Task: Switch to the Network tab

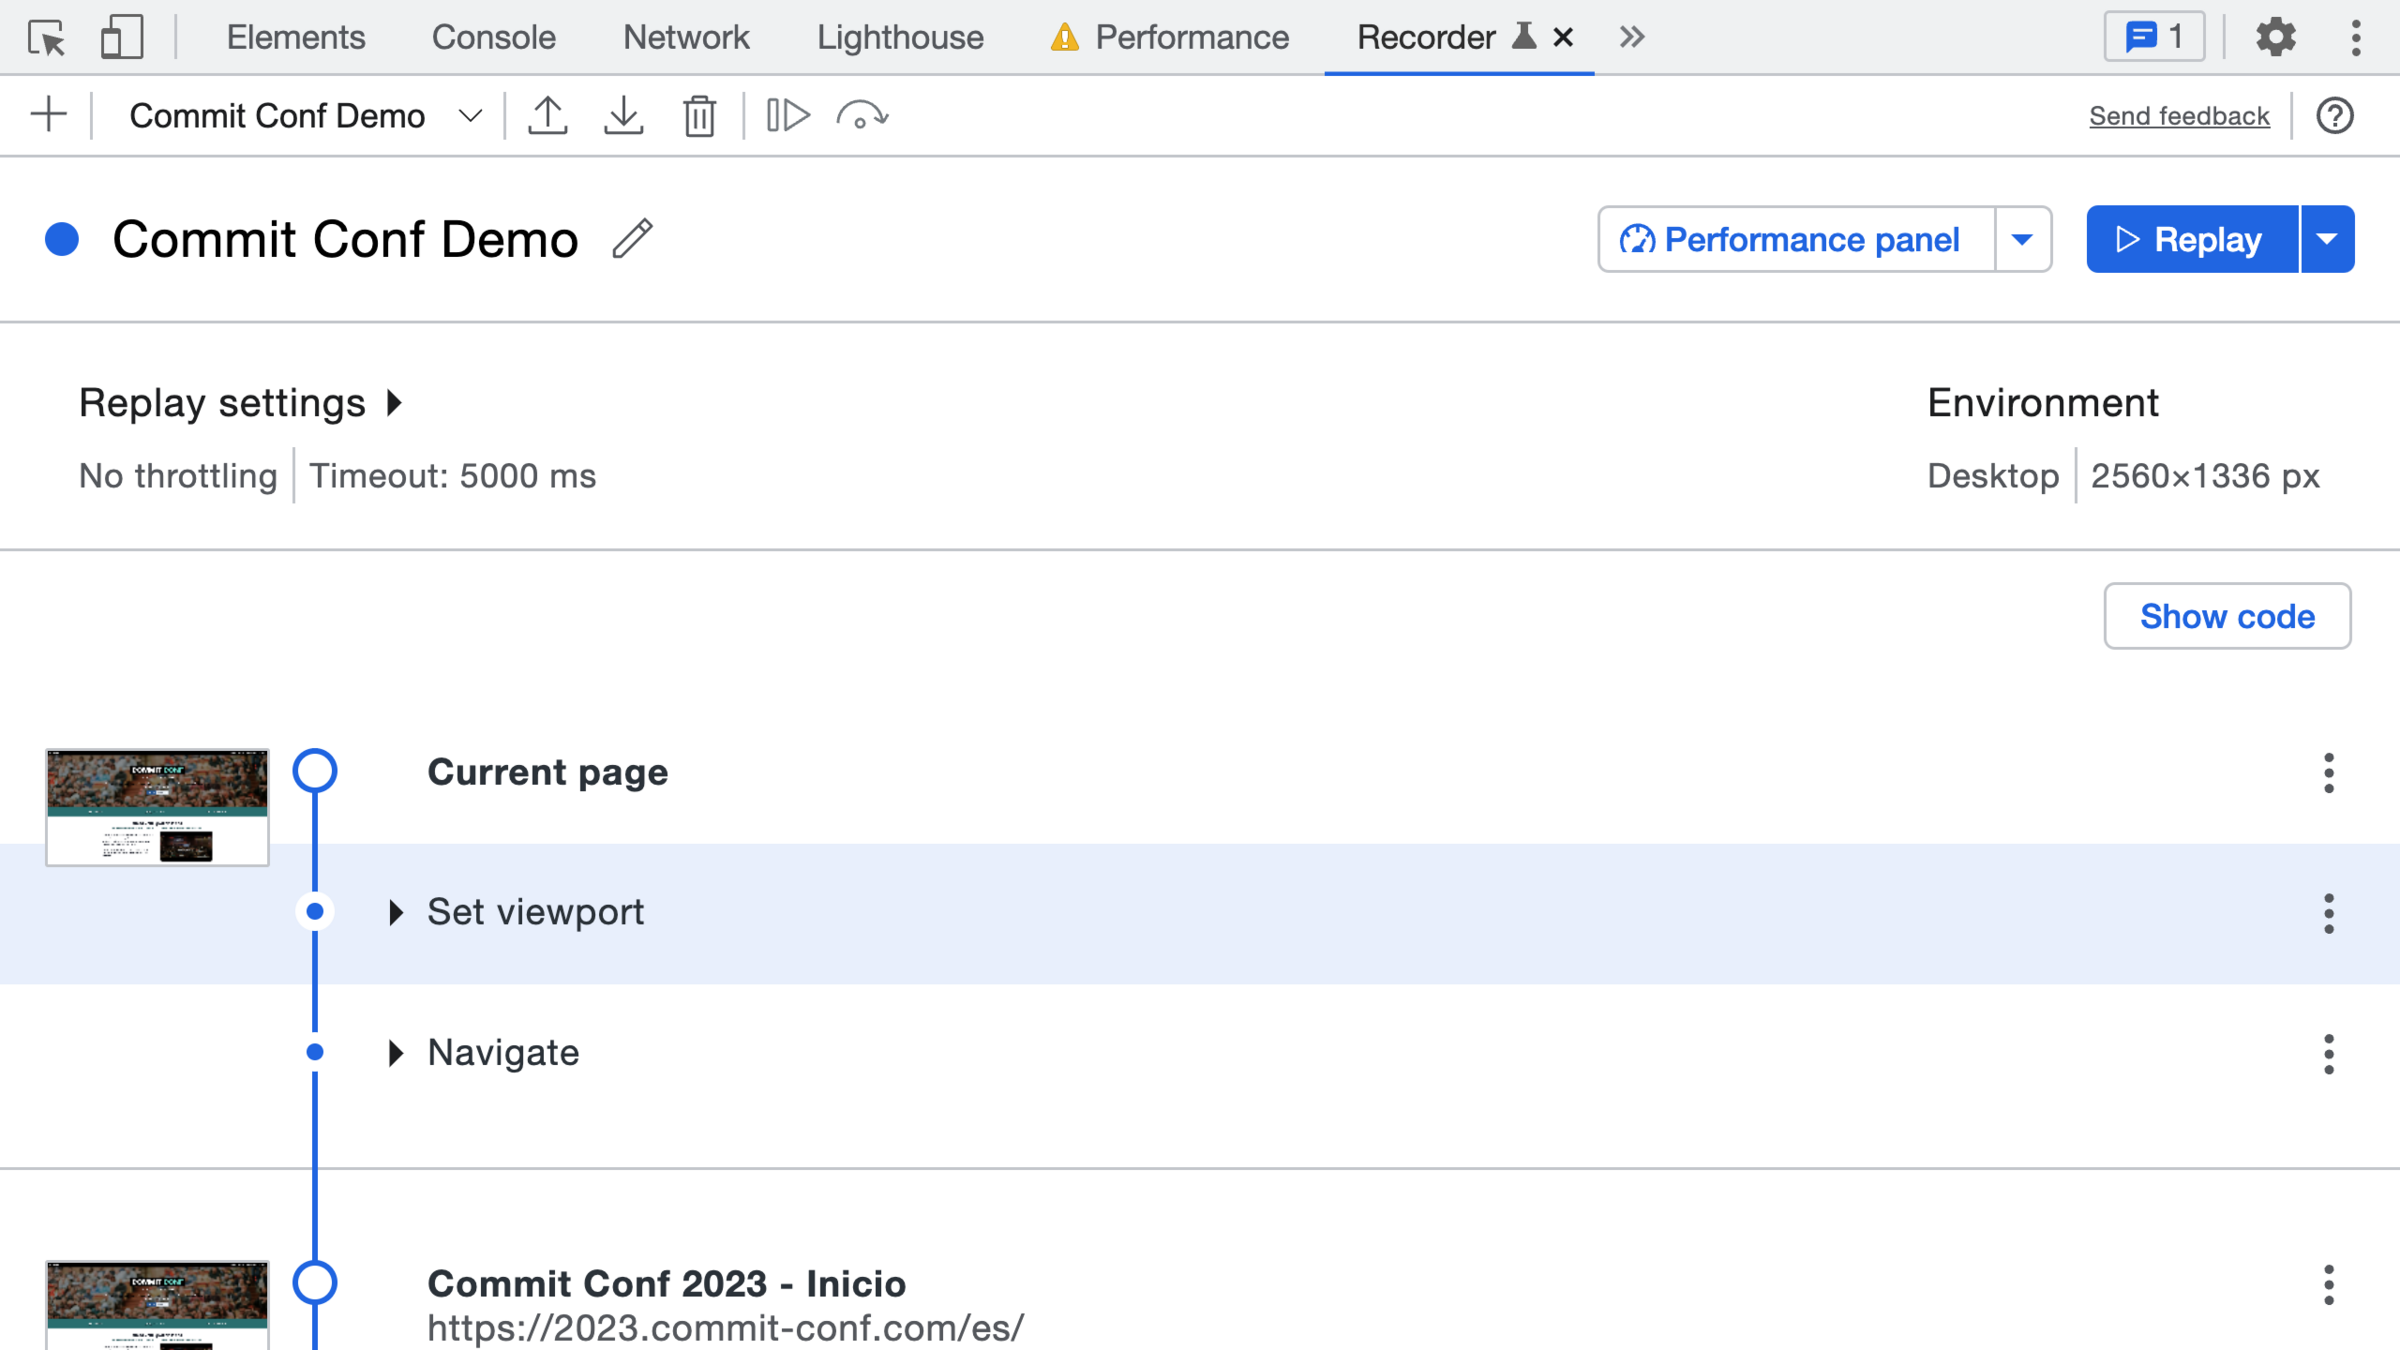Action: (x=685, y=38)
